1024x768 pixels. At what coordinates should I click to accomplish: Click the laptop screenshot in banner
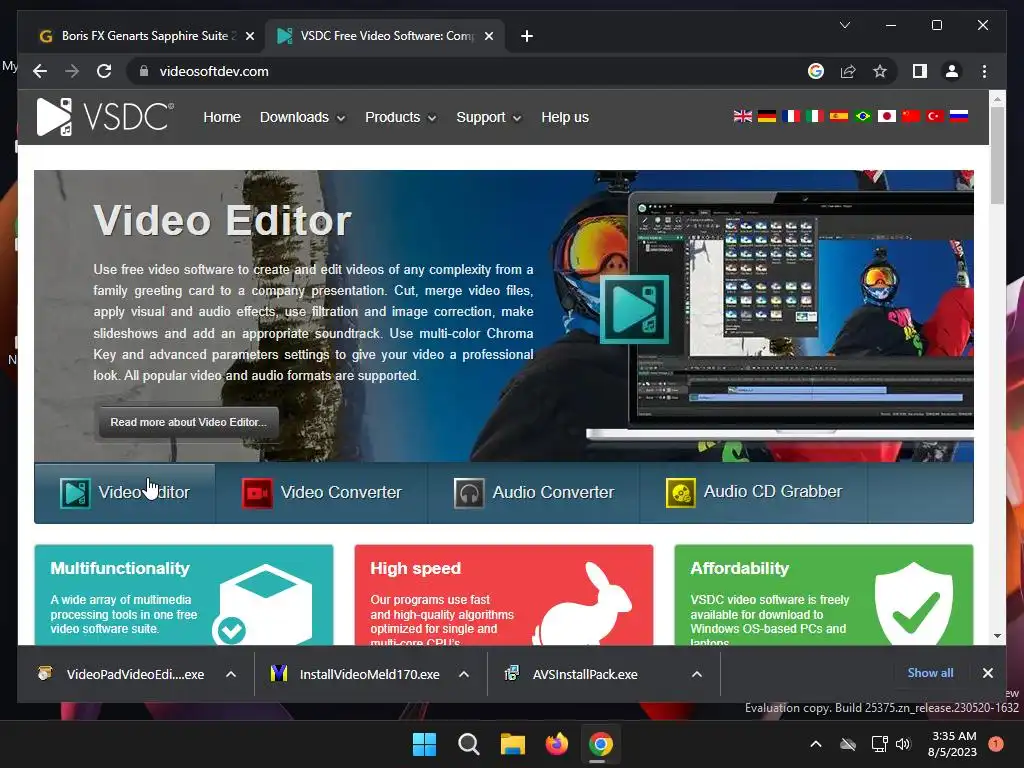click(x=780, y=313)
